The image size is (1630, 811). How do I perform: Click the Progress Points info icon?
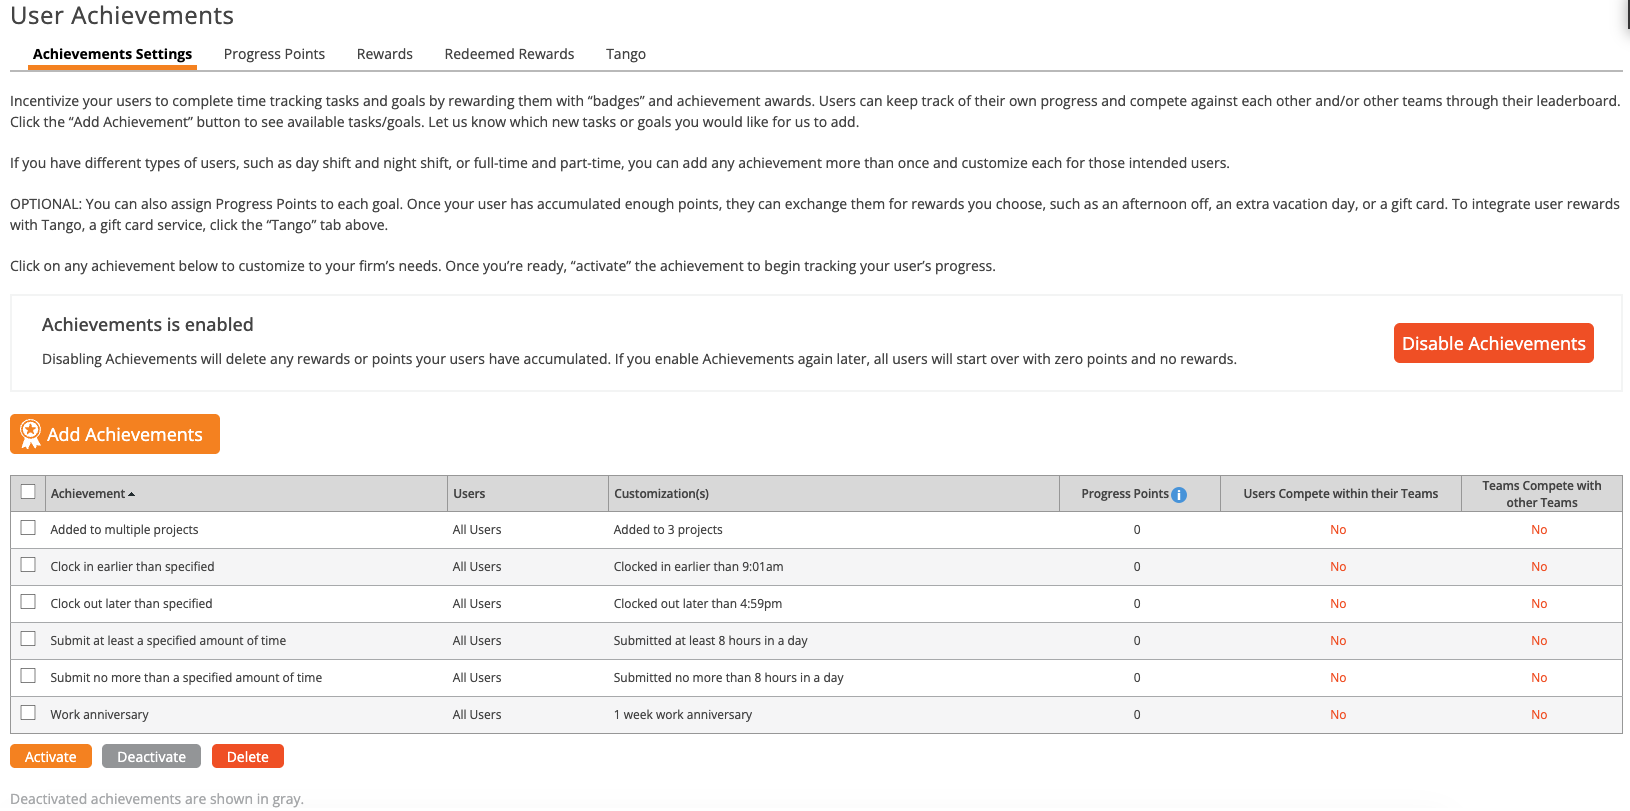tap(1179, 495)
